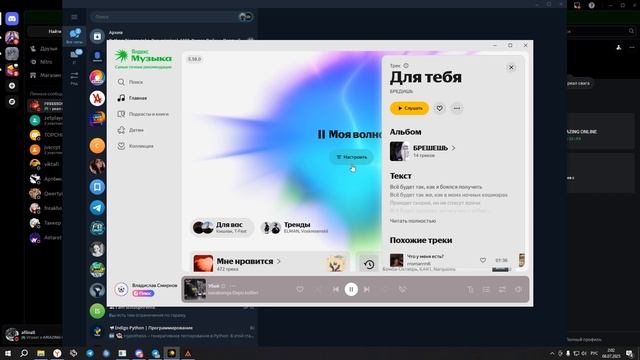The width and height of the screenshot is (640, 360).
Task: Pause Моя волна from the main banner
Action: (321, 134)
